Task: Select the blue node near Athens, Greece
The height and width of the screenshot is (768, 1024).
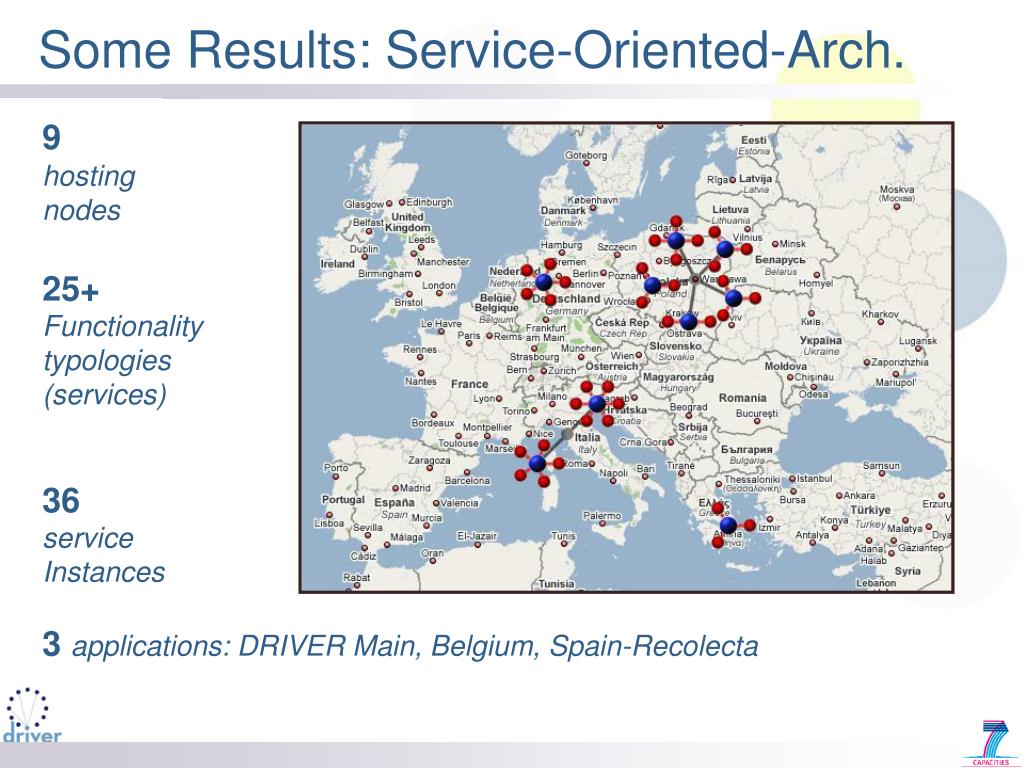Action: coord(728,524)
